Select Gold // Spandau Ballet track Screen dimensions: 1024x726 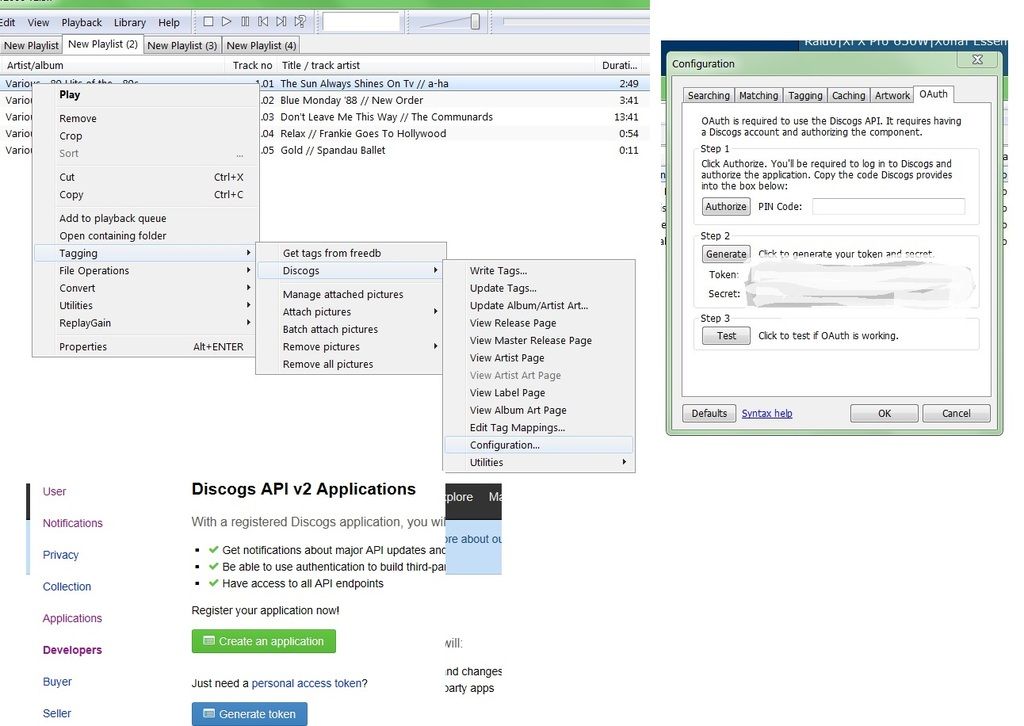point(332,150)
